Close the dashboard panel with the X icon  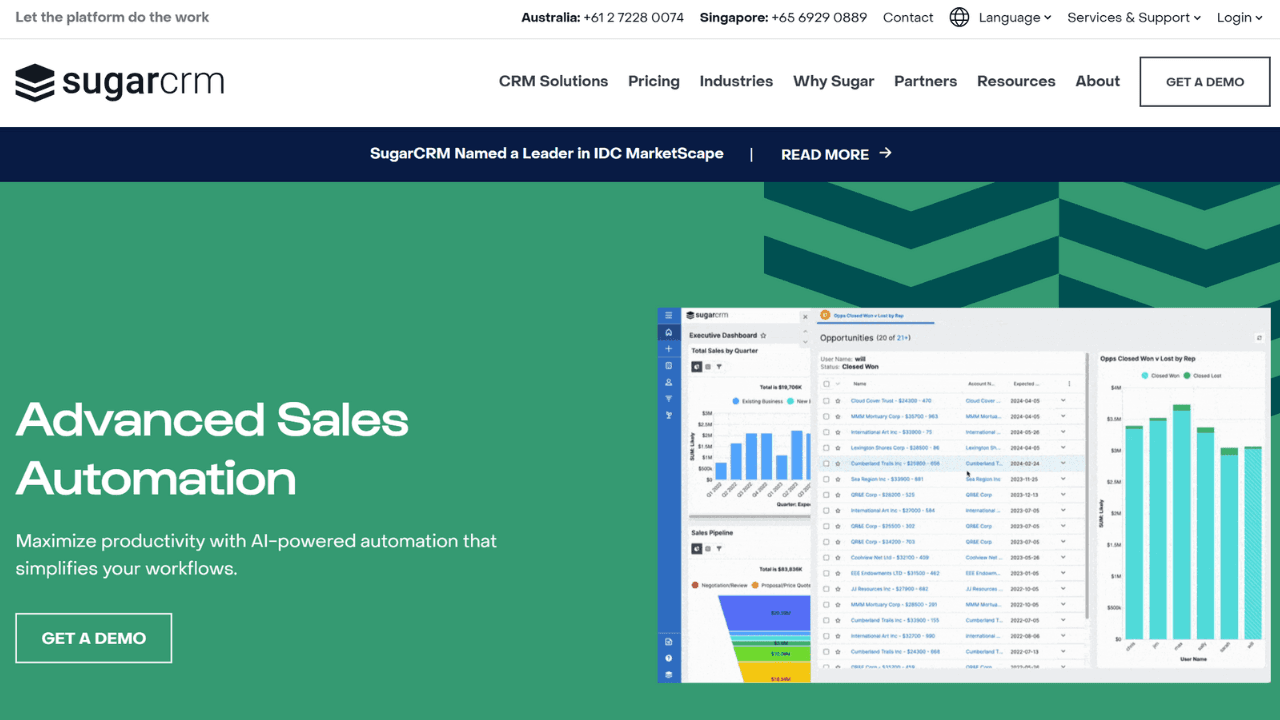coord(805,317)
